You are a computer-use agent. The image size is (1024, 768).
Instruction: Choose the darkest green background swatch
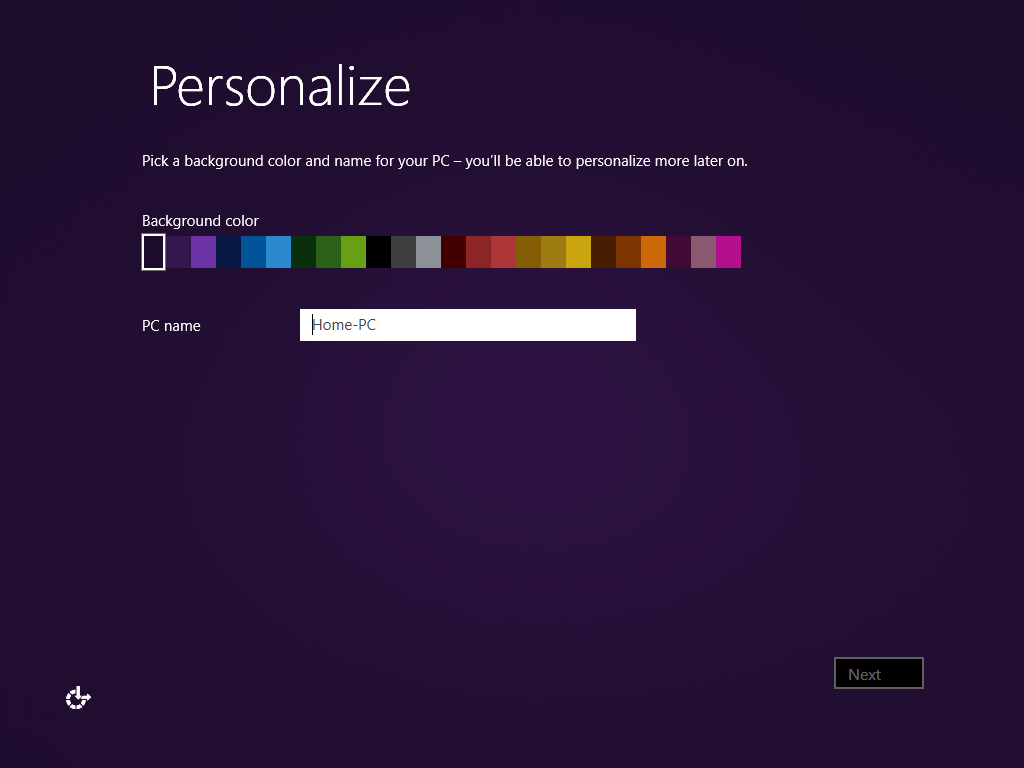[x=304, y=252]
